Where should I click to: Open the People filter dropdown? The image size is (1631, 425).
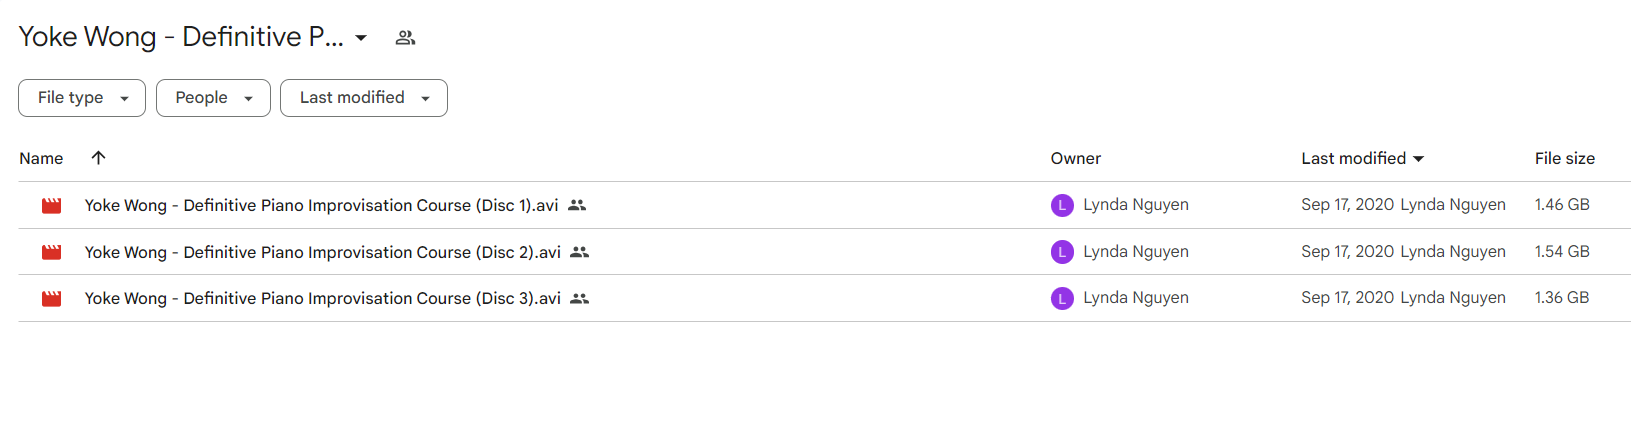point(213,98)
